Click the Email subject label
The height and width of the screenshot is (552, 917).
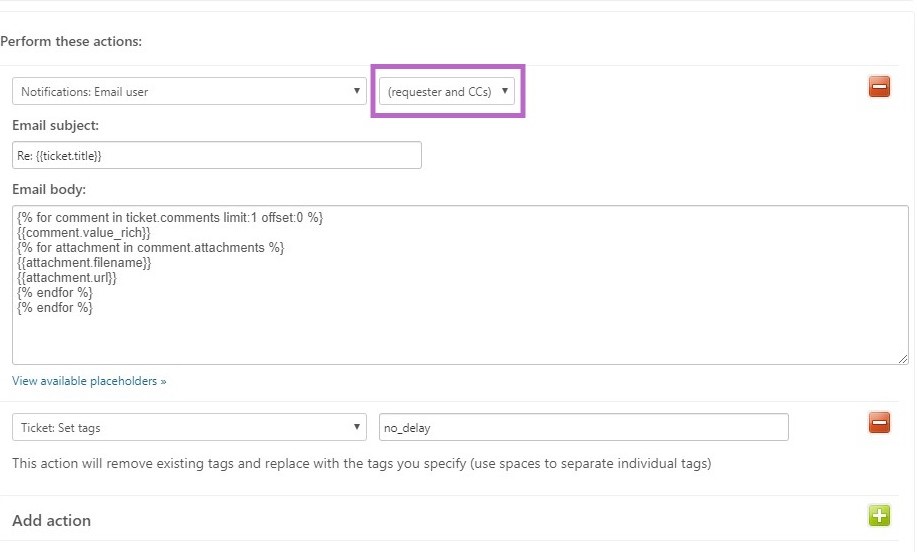click(55, 125)
